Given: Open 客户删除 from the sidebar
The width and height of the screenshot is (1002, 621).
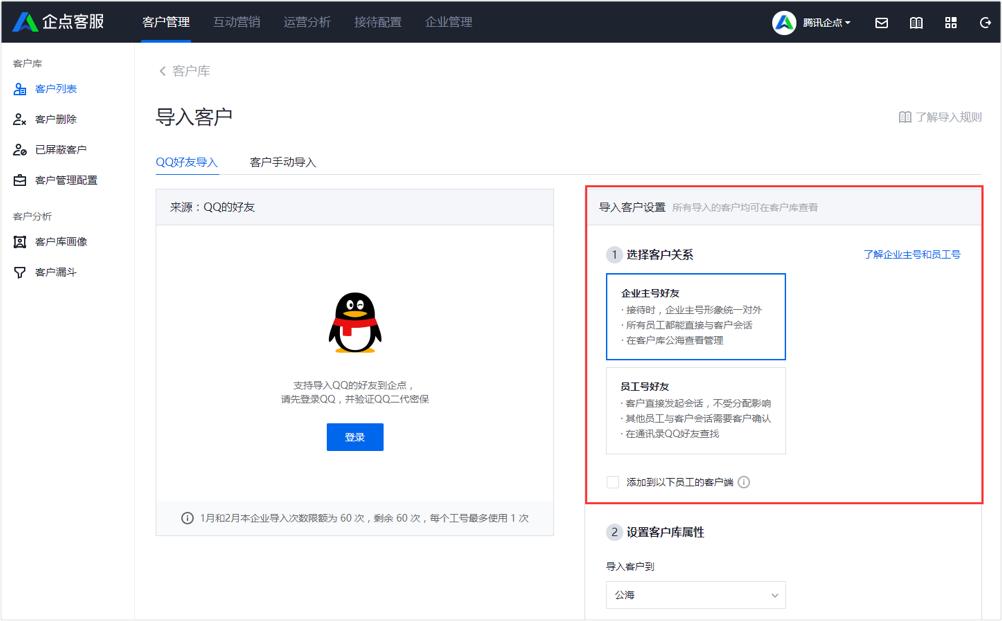Looking at the screenshot, I should point(56,119).
